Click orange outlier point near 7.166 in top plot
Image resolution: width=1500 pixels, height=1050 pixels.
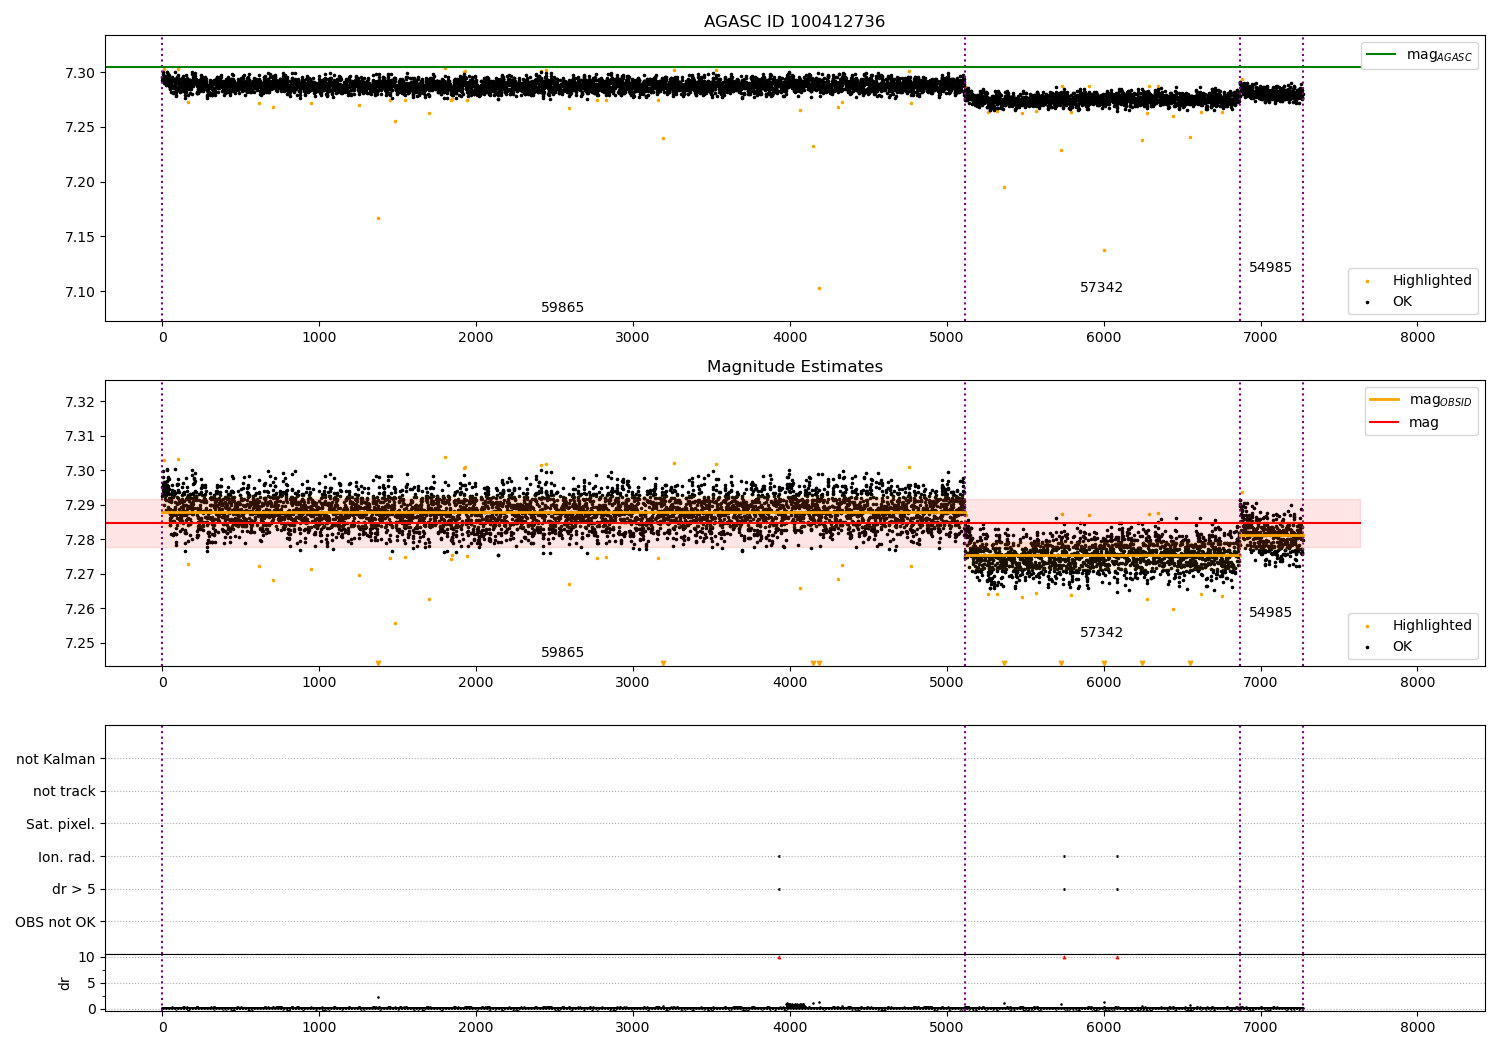tap(378, 218)
